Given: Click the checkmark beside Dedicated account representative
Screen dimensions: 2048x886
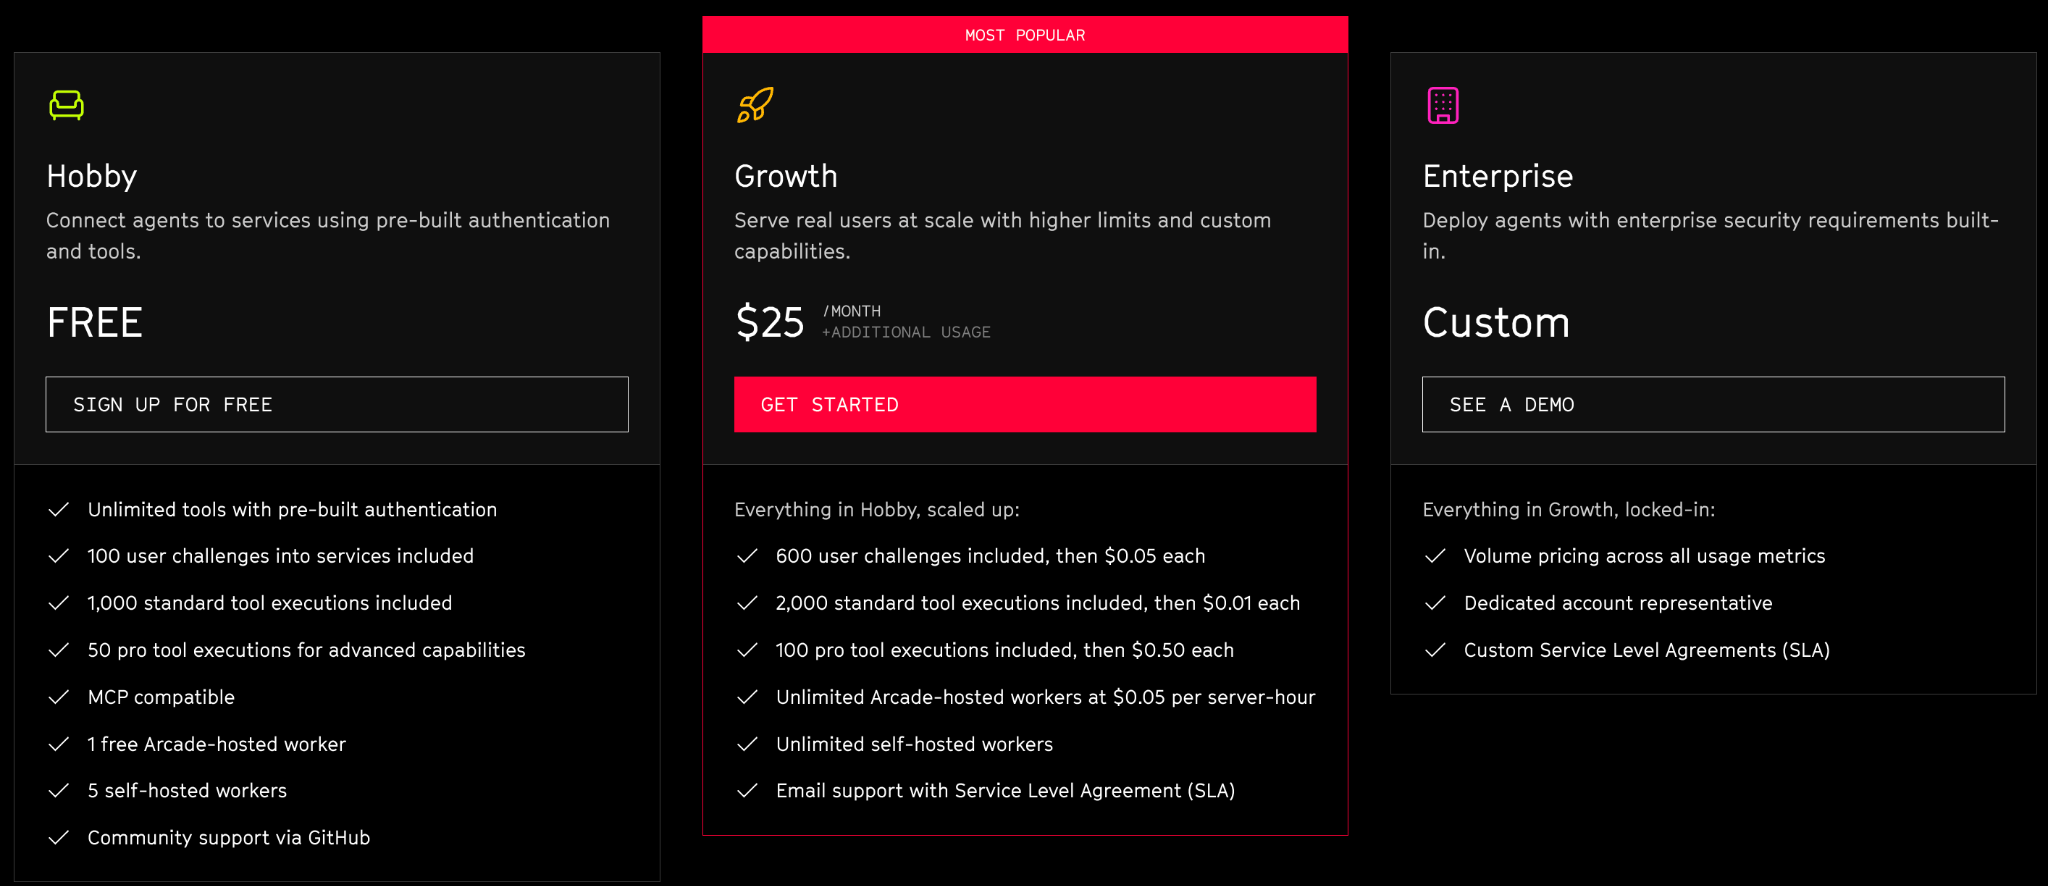Looking at the screenshot, I should [1436, 603].
